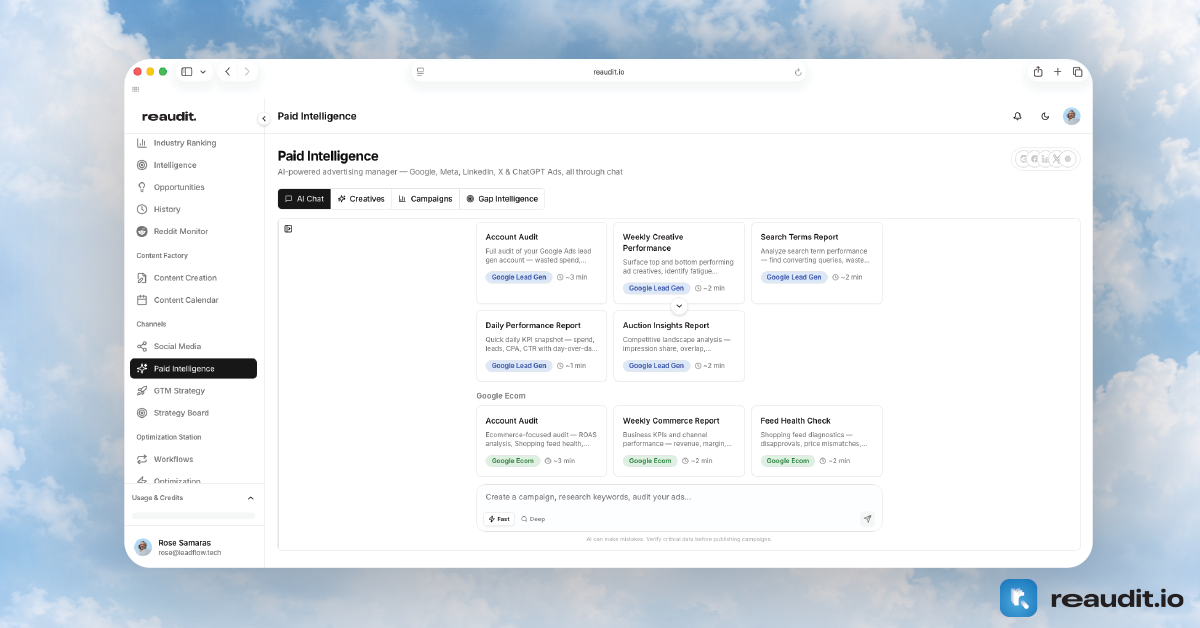Image resolution: width=1200 pixels, height=628 pixels.
Task: Click the browser forward arrow
Action: point(247,72)
